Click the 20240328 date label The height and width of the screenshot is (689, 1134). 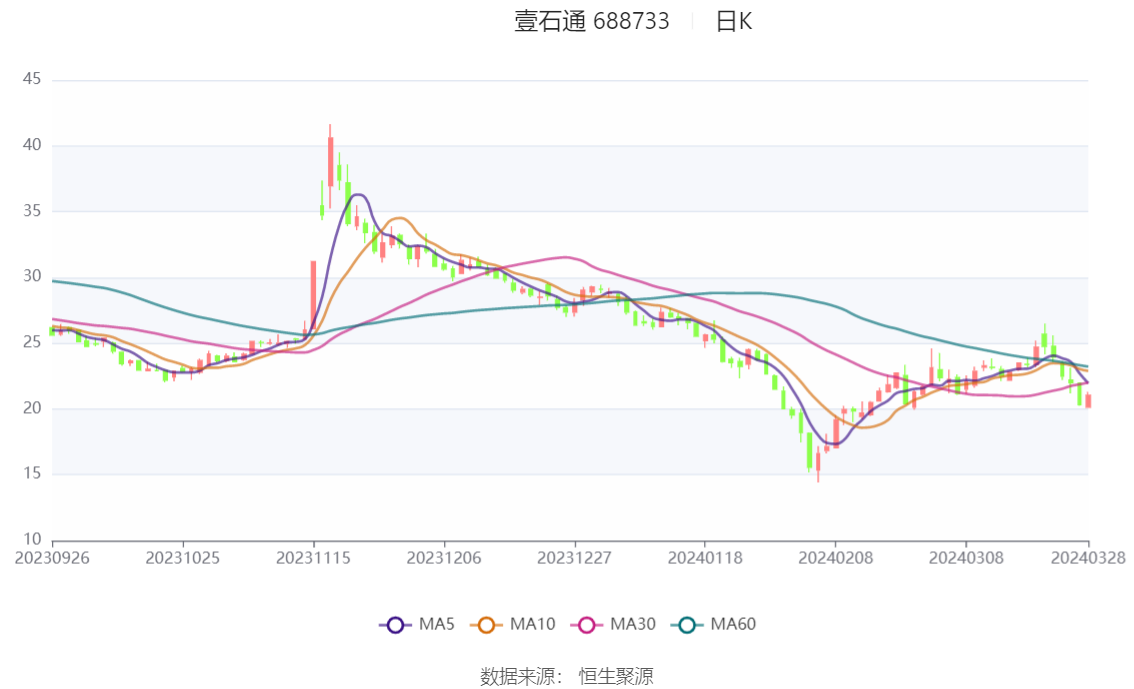[1088, 558]
